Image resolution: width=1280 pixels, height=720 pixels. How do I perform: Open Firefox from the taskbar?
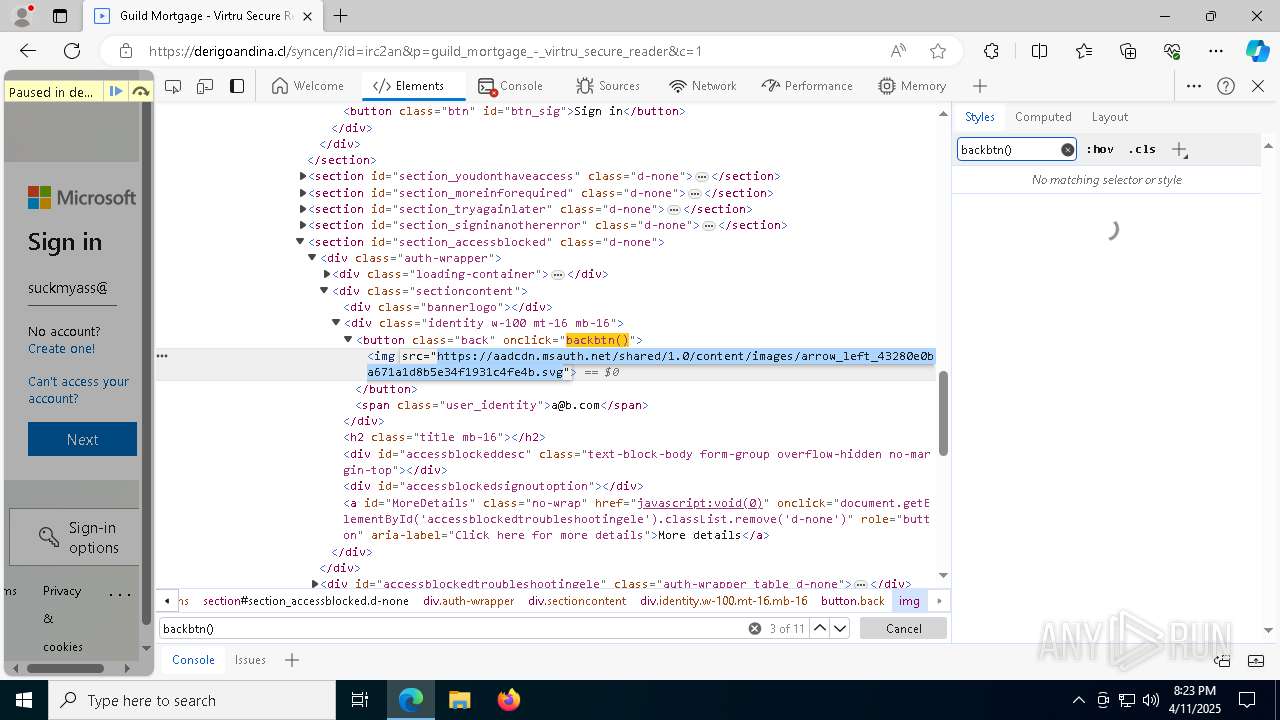coord(508,700)
